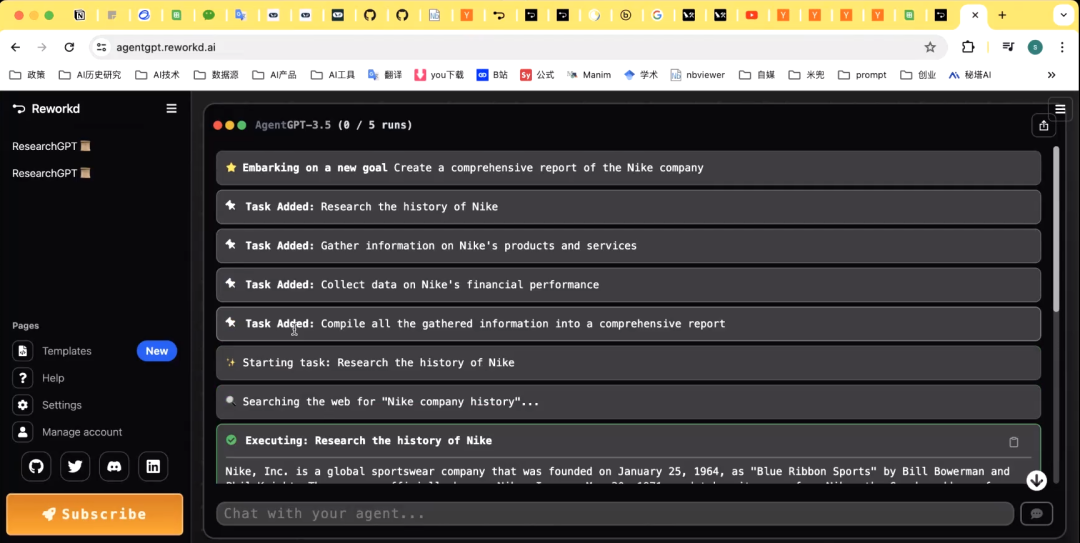This screenshot has height=543, width=1080.
Task: Open the 政策 bookmark folder
Action: (x=28, y=75)
